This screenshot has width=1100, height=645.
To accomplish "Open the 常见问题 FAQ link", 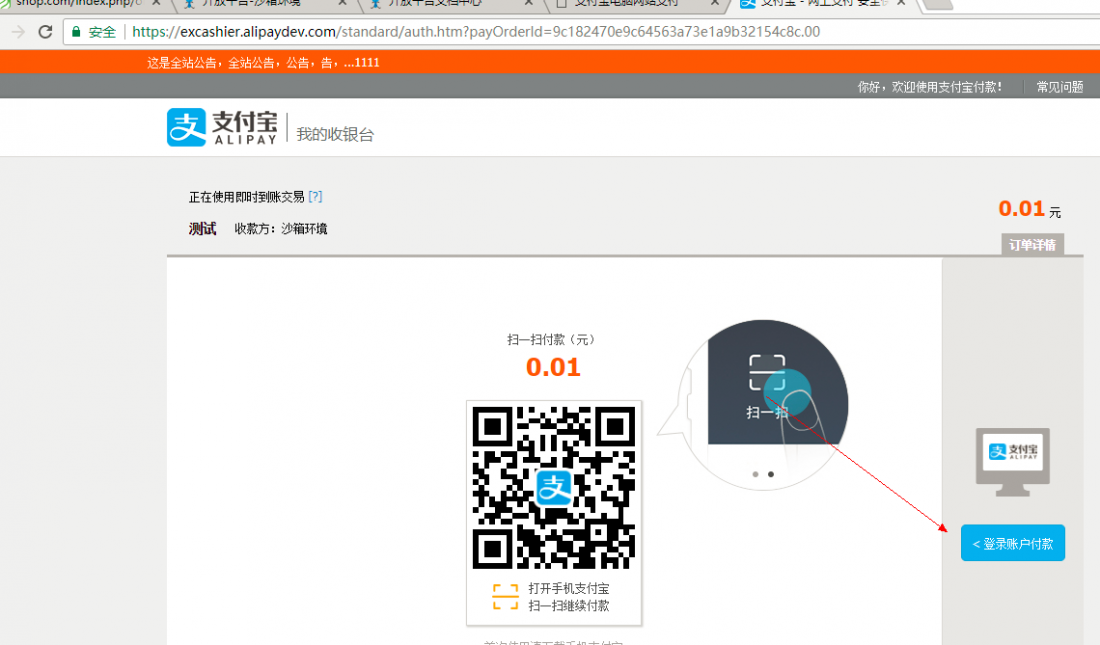I will pyautogui.click(x=1059, y=87).
